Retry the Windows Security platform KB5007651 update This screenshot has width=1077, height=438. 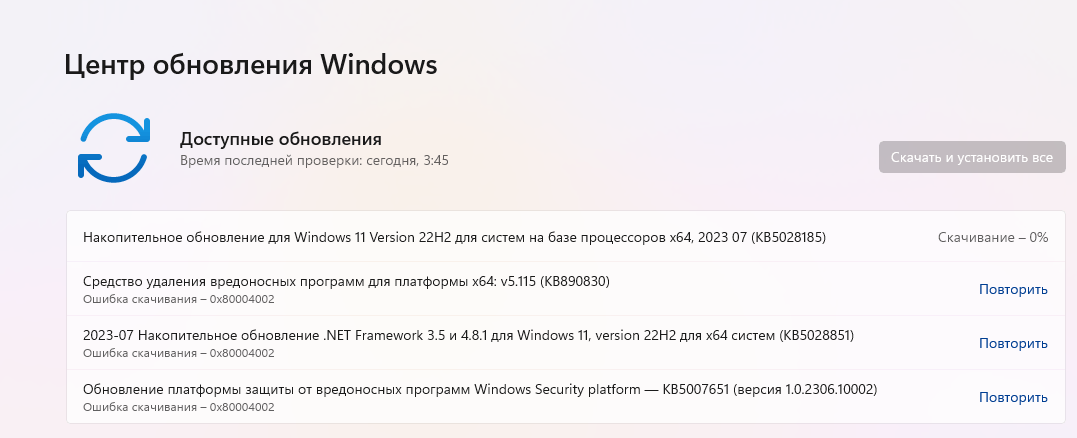point(1013,397)
